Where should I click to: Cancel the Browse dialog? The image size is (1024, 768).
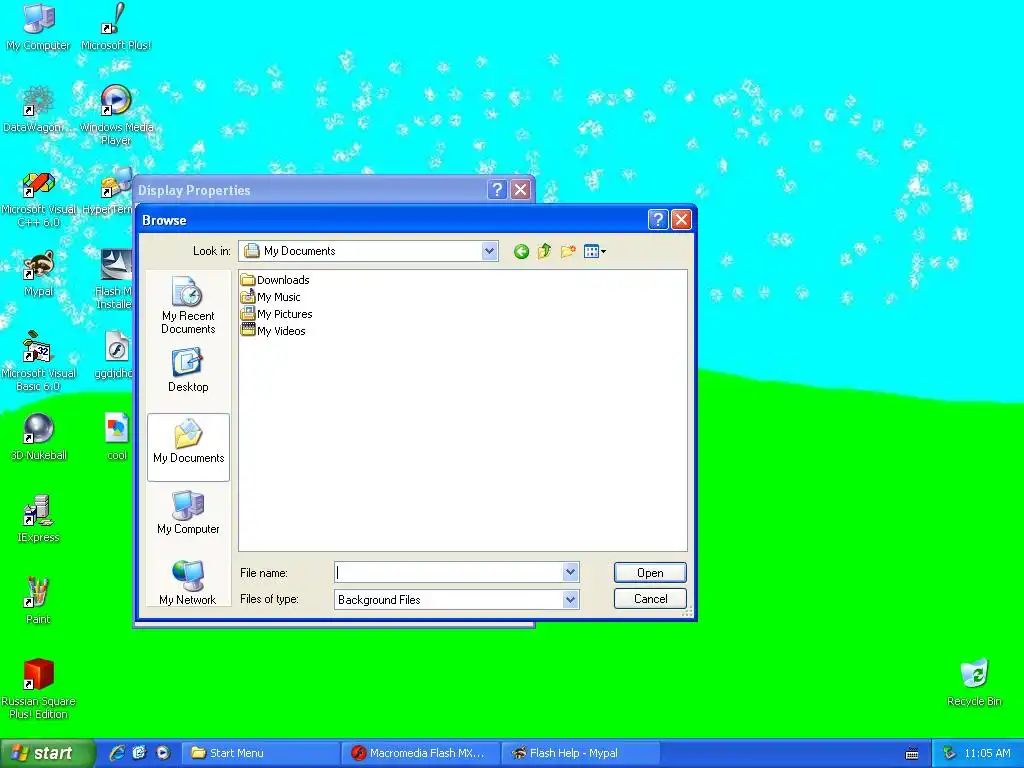pyautogui.click(x=650, y=599)
